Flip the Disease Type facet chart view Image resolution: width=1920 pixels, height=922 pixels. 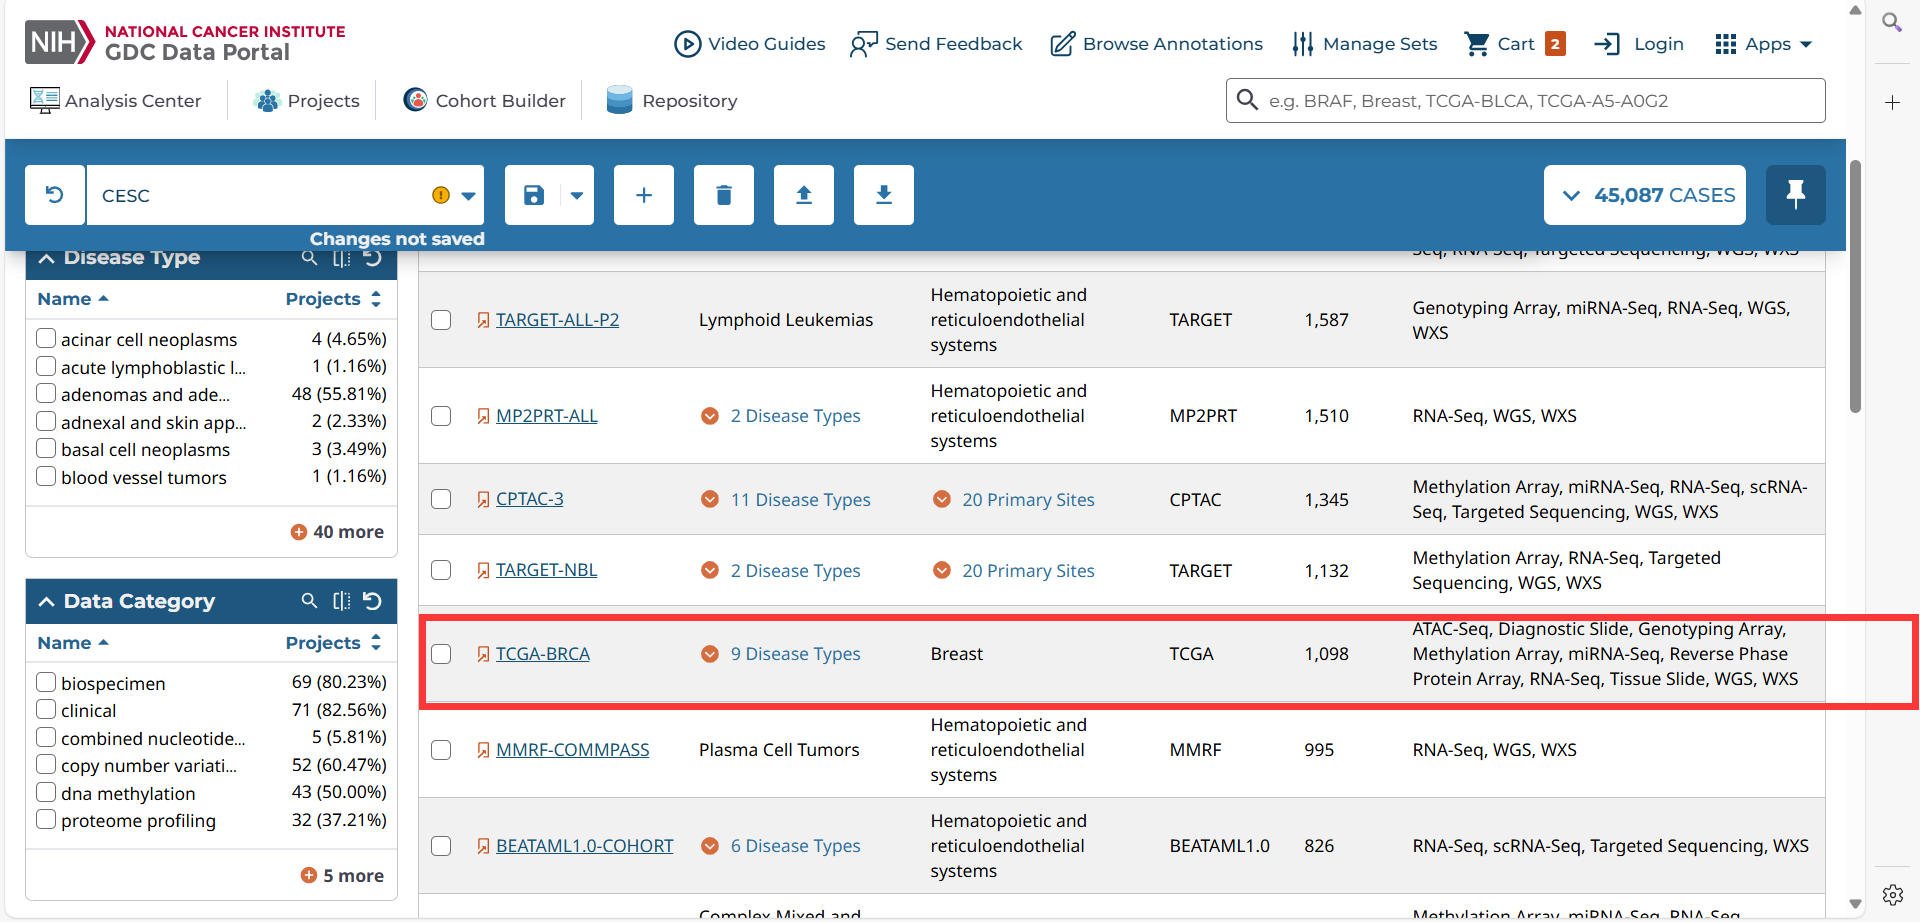point(342,258)
